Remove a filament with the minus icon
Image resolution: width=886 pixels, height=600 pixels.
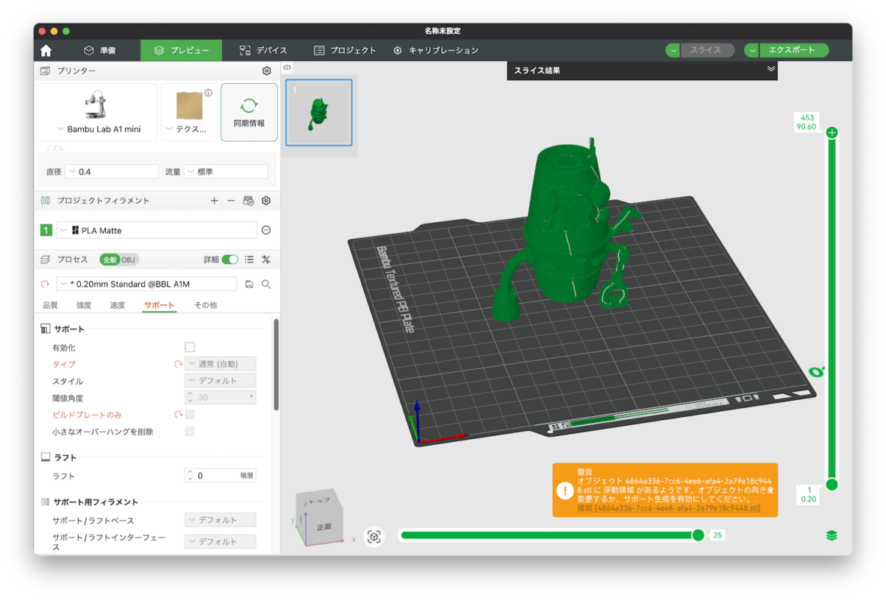pos(231,201)
